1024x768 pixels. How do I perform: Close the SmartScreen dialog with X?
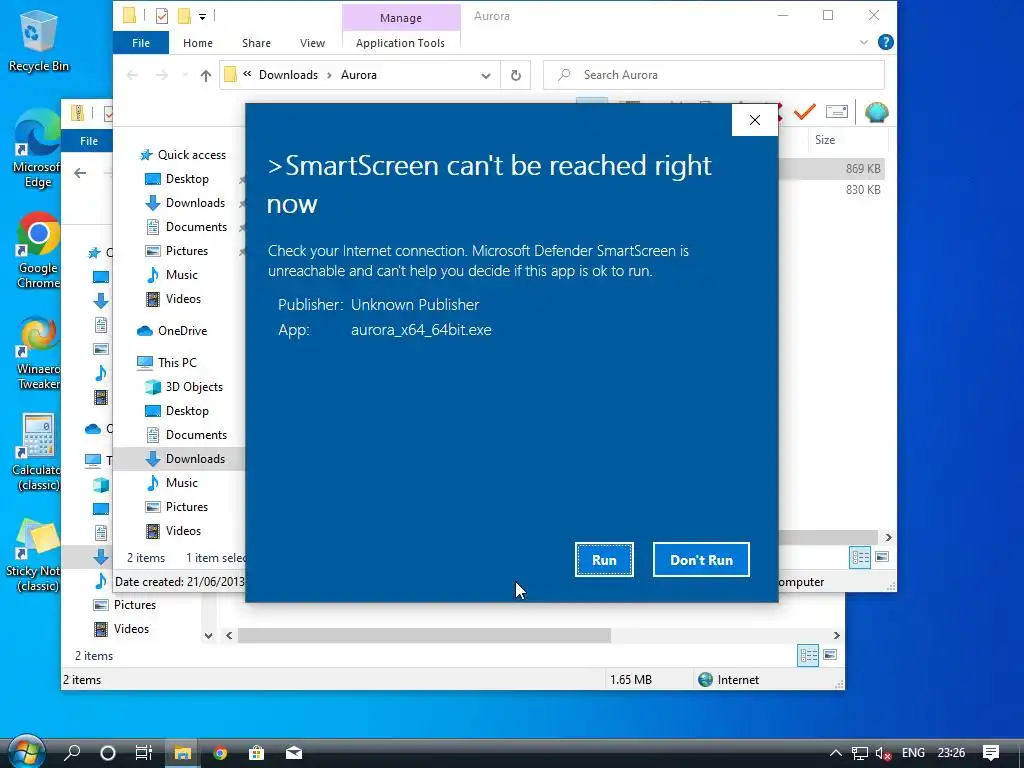point(755,120)
